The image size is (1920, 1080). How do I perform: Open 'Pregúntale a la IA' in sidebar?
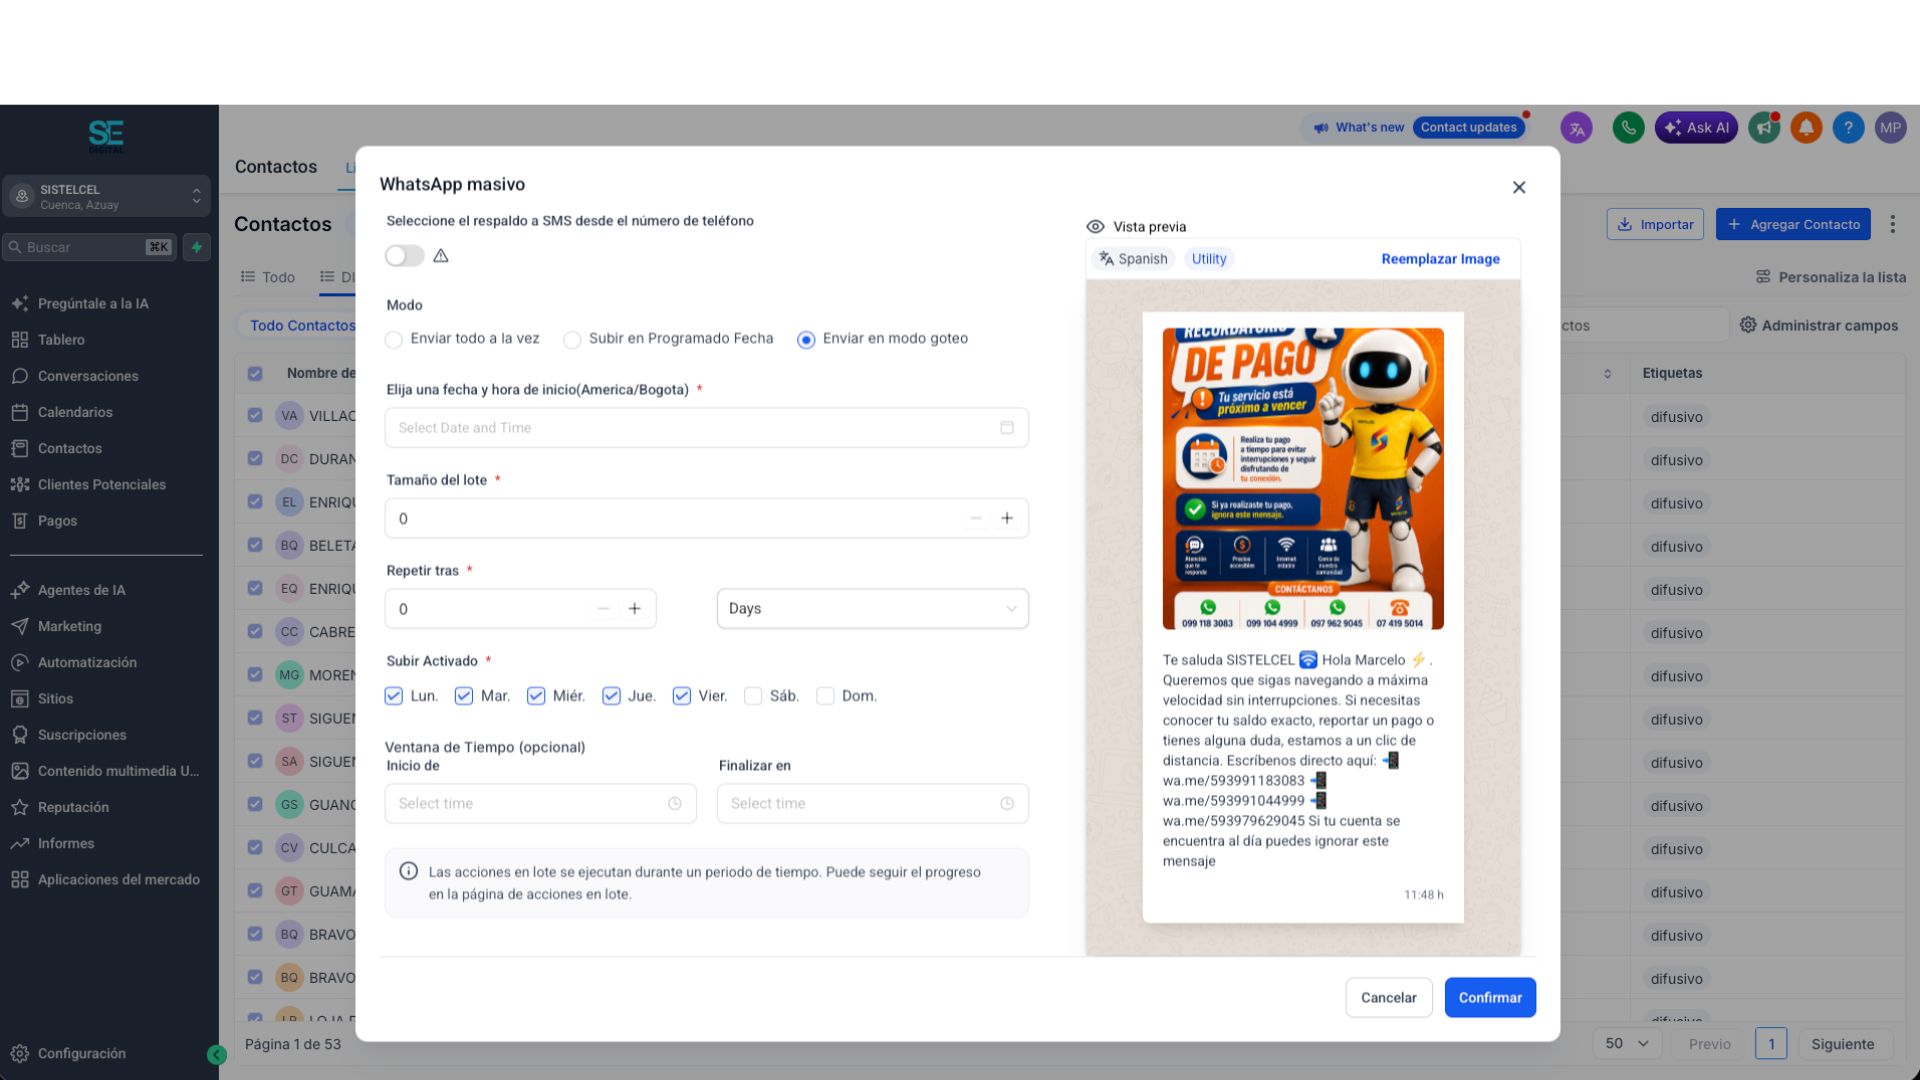click(x=93, y=303)
